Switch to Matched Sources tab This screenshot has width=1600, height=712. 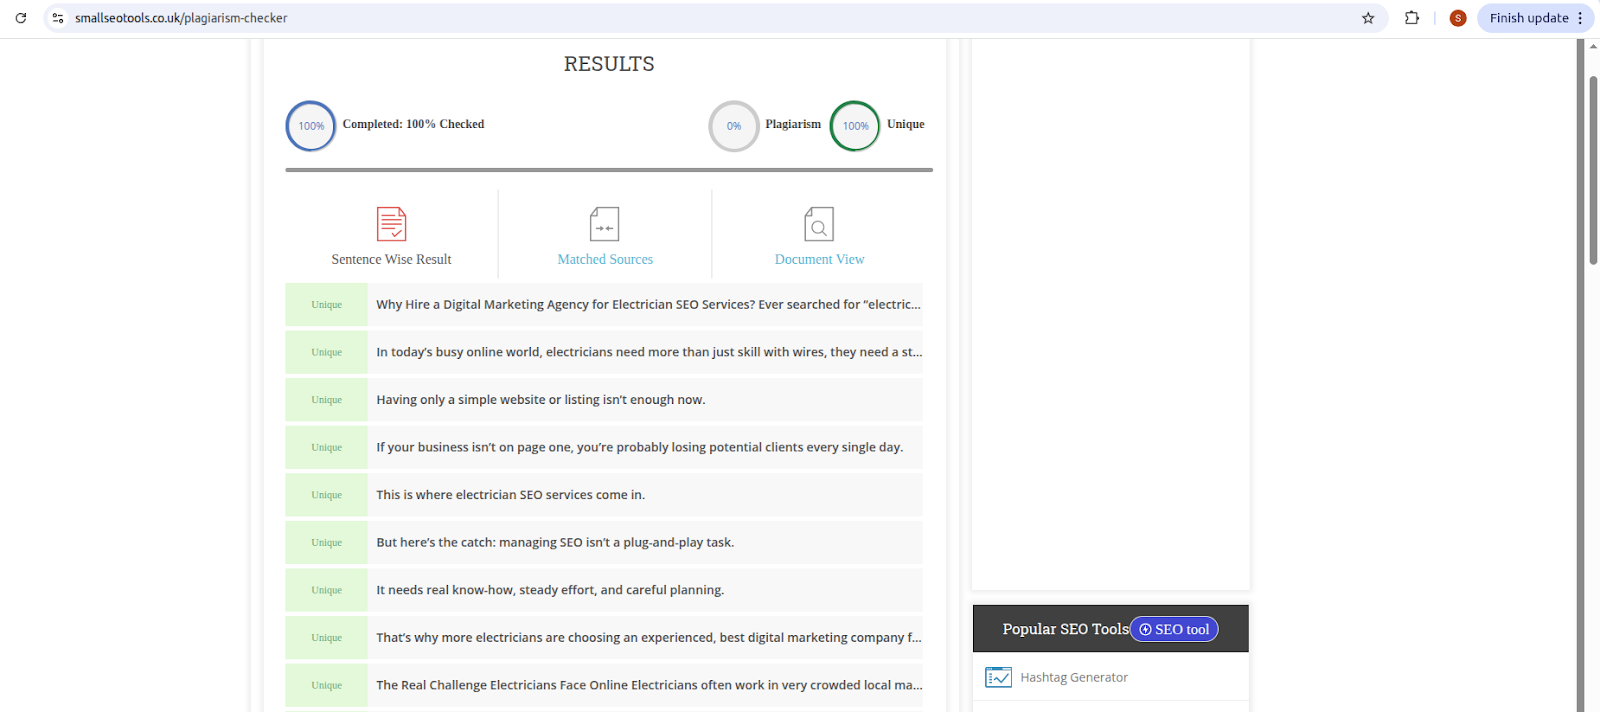click(605, 259)
